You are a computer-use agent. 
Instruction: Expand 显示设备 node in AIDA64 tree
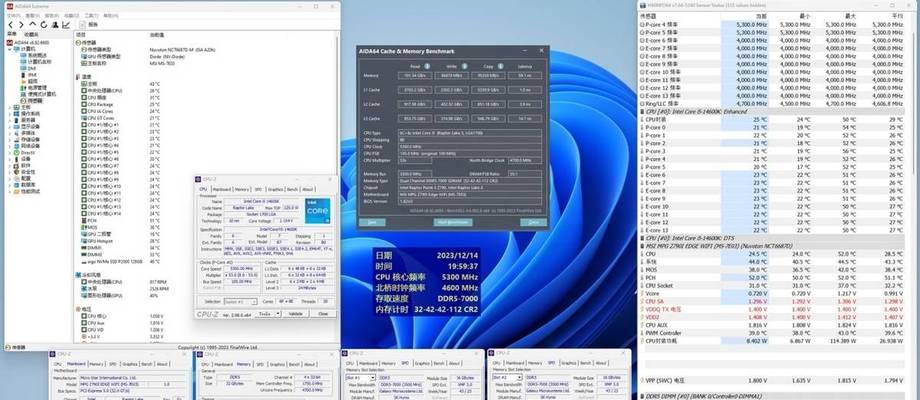pos(9,127)
